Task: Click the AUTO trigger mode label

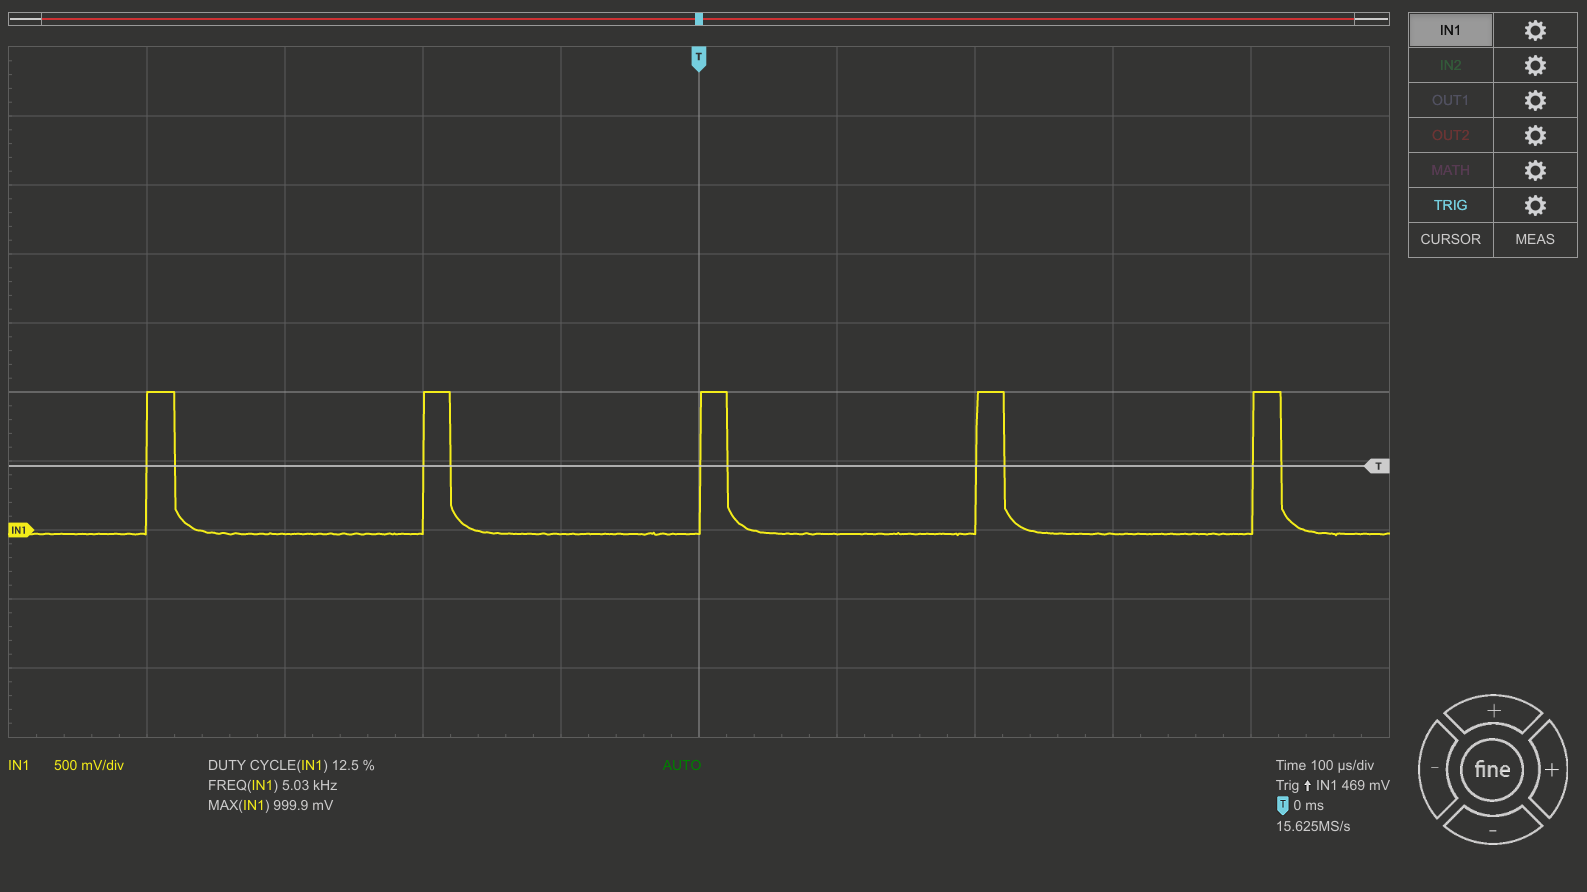Action: click(682, 765)
